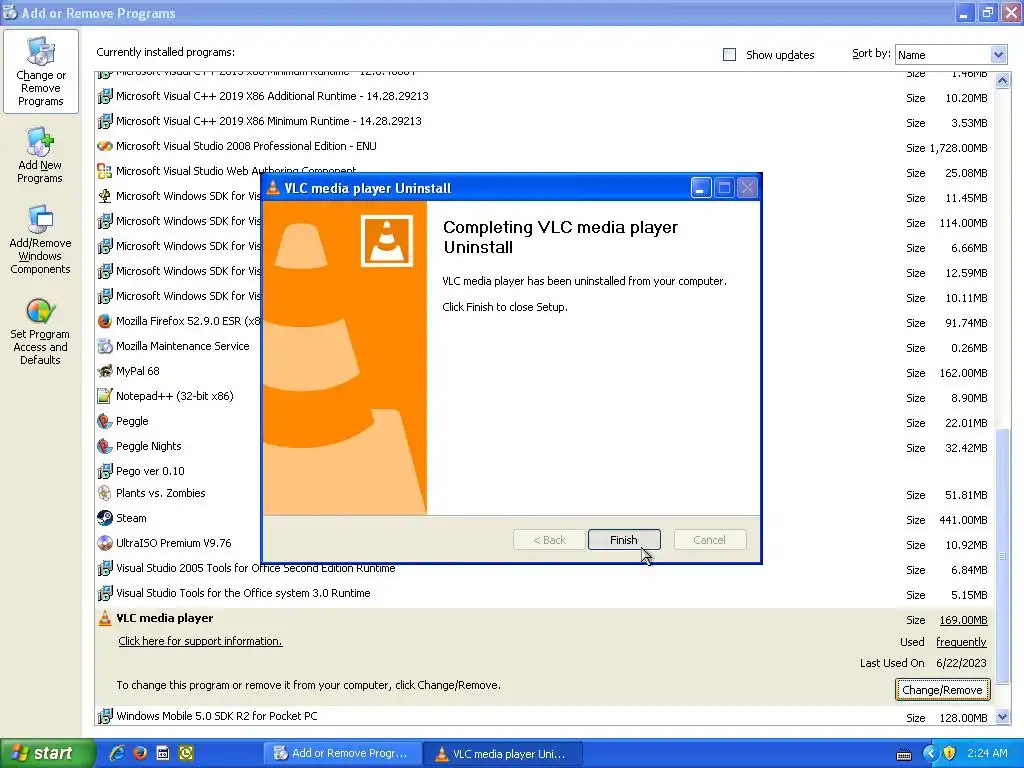Click the Notepad++ program icon

pyautogui.click(x=104, y=396)
